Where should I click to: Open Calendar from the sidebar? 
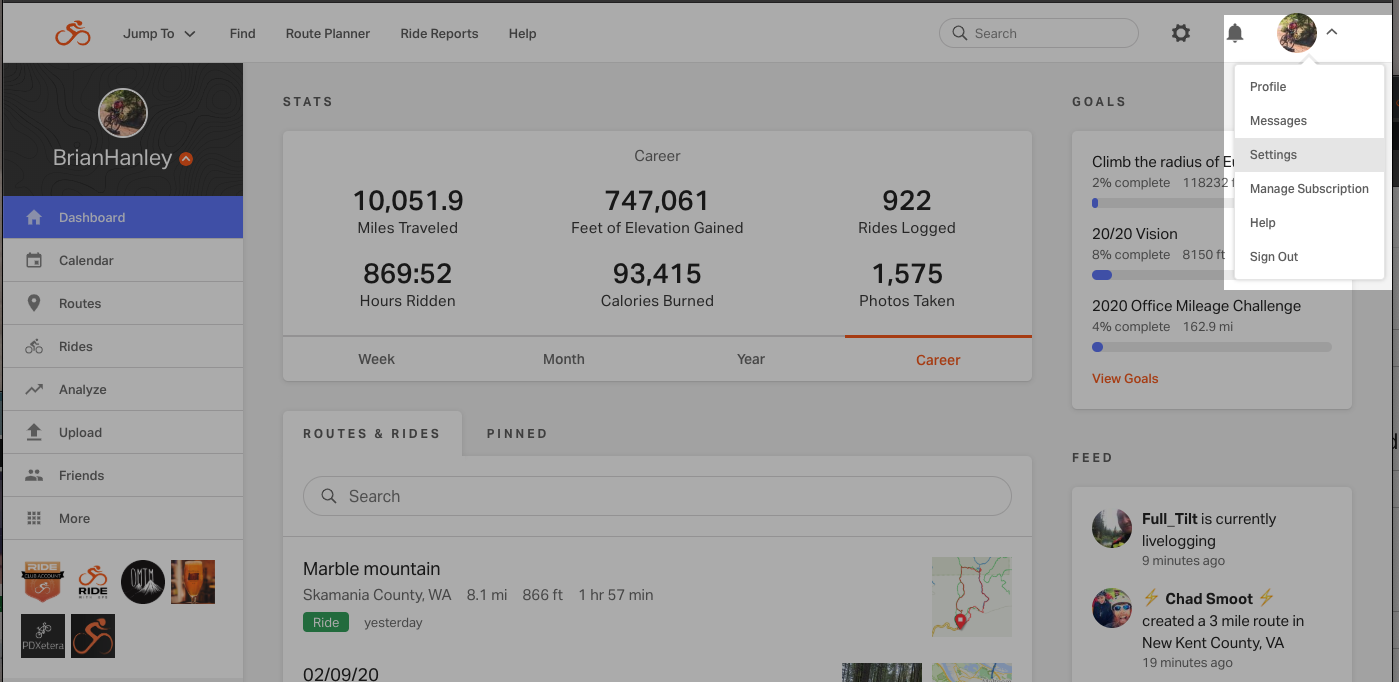[123, 260]
